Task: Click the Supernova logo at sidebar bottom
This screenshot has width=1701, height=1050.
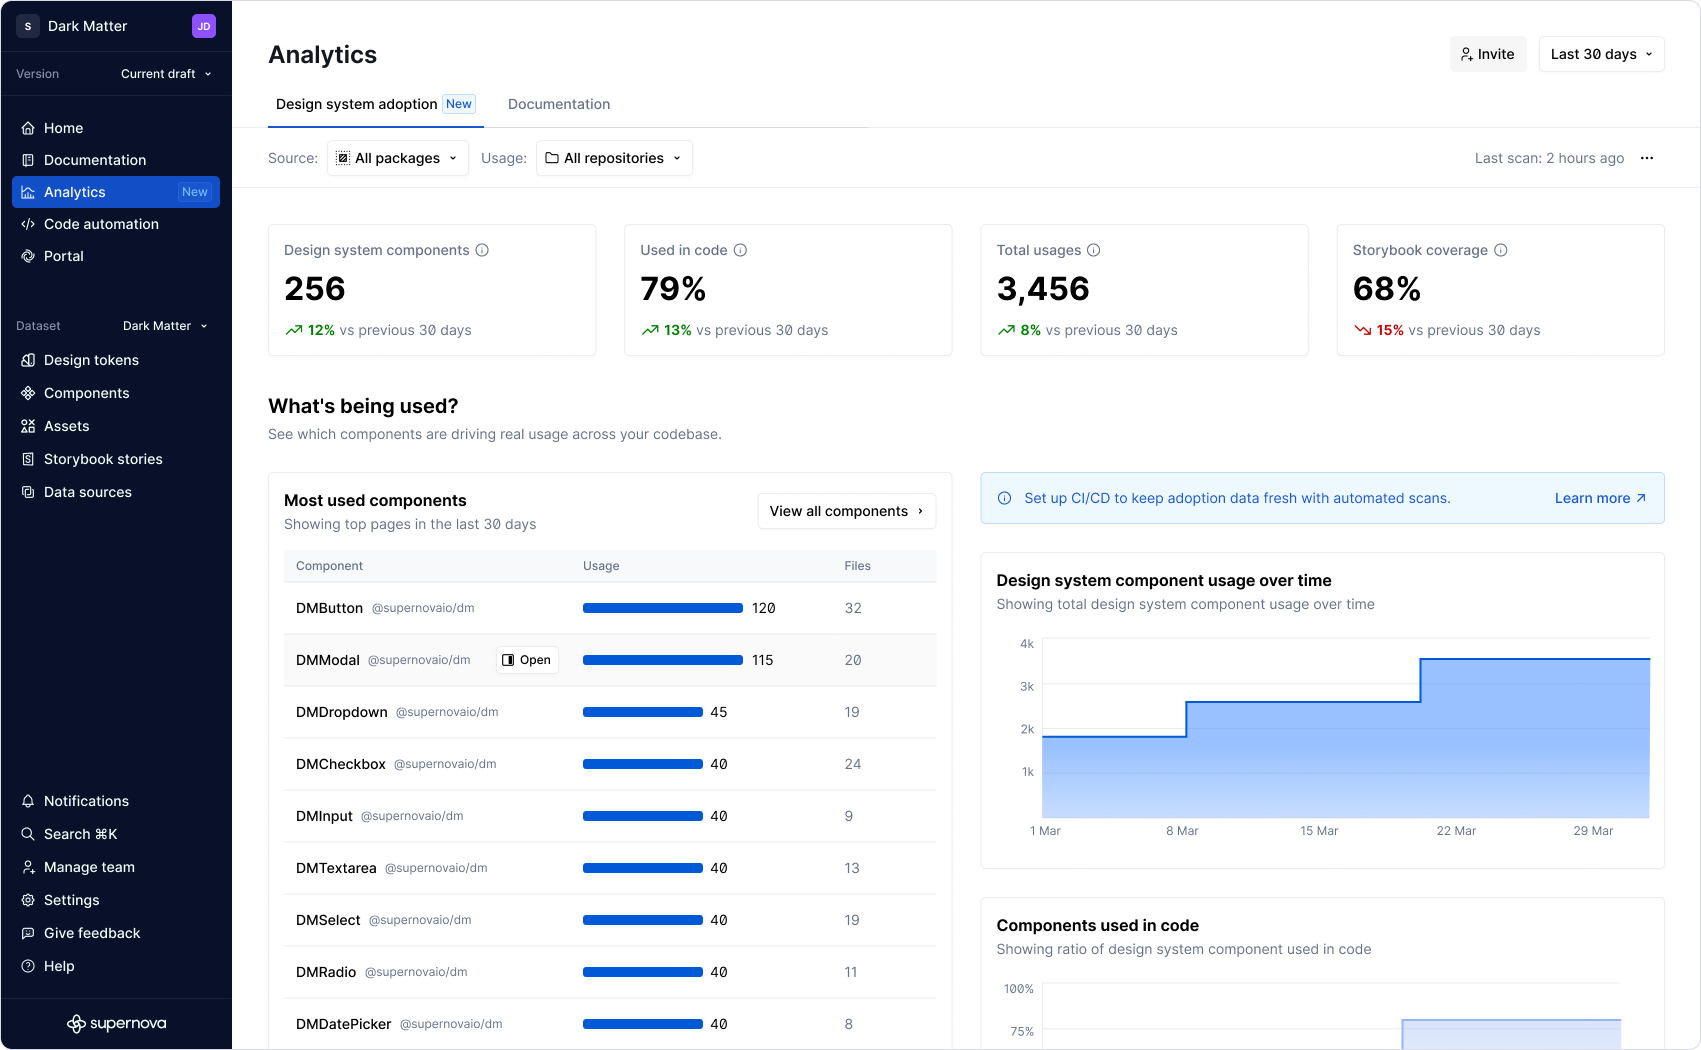Action: (x=116, y=1023)
